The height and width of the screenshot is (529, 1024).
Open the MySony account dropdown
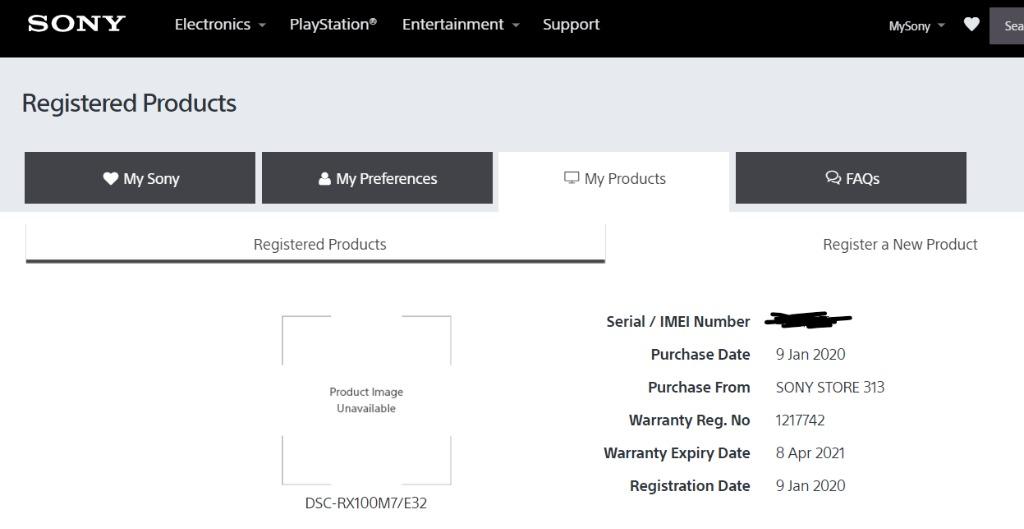(x=916, y=26)
